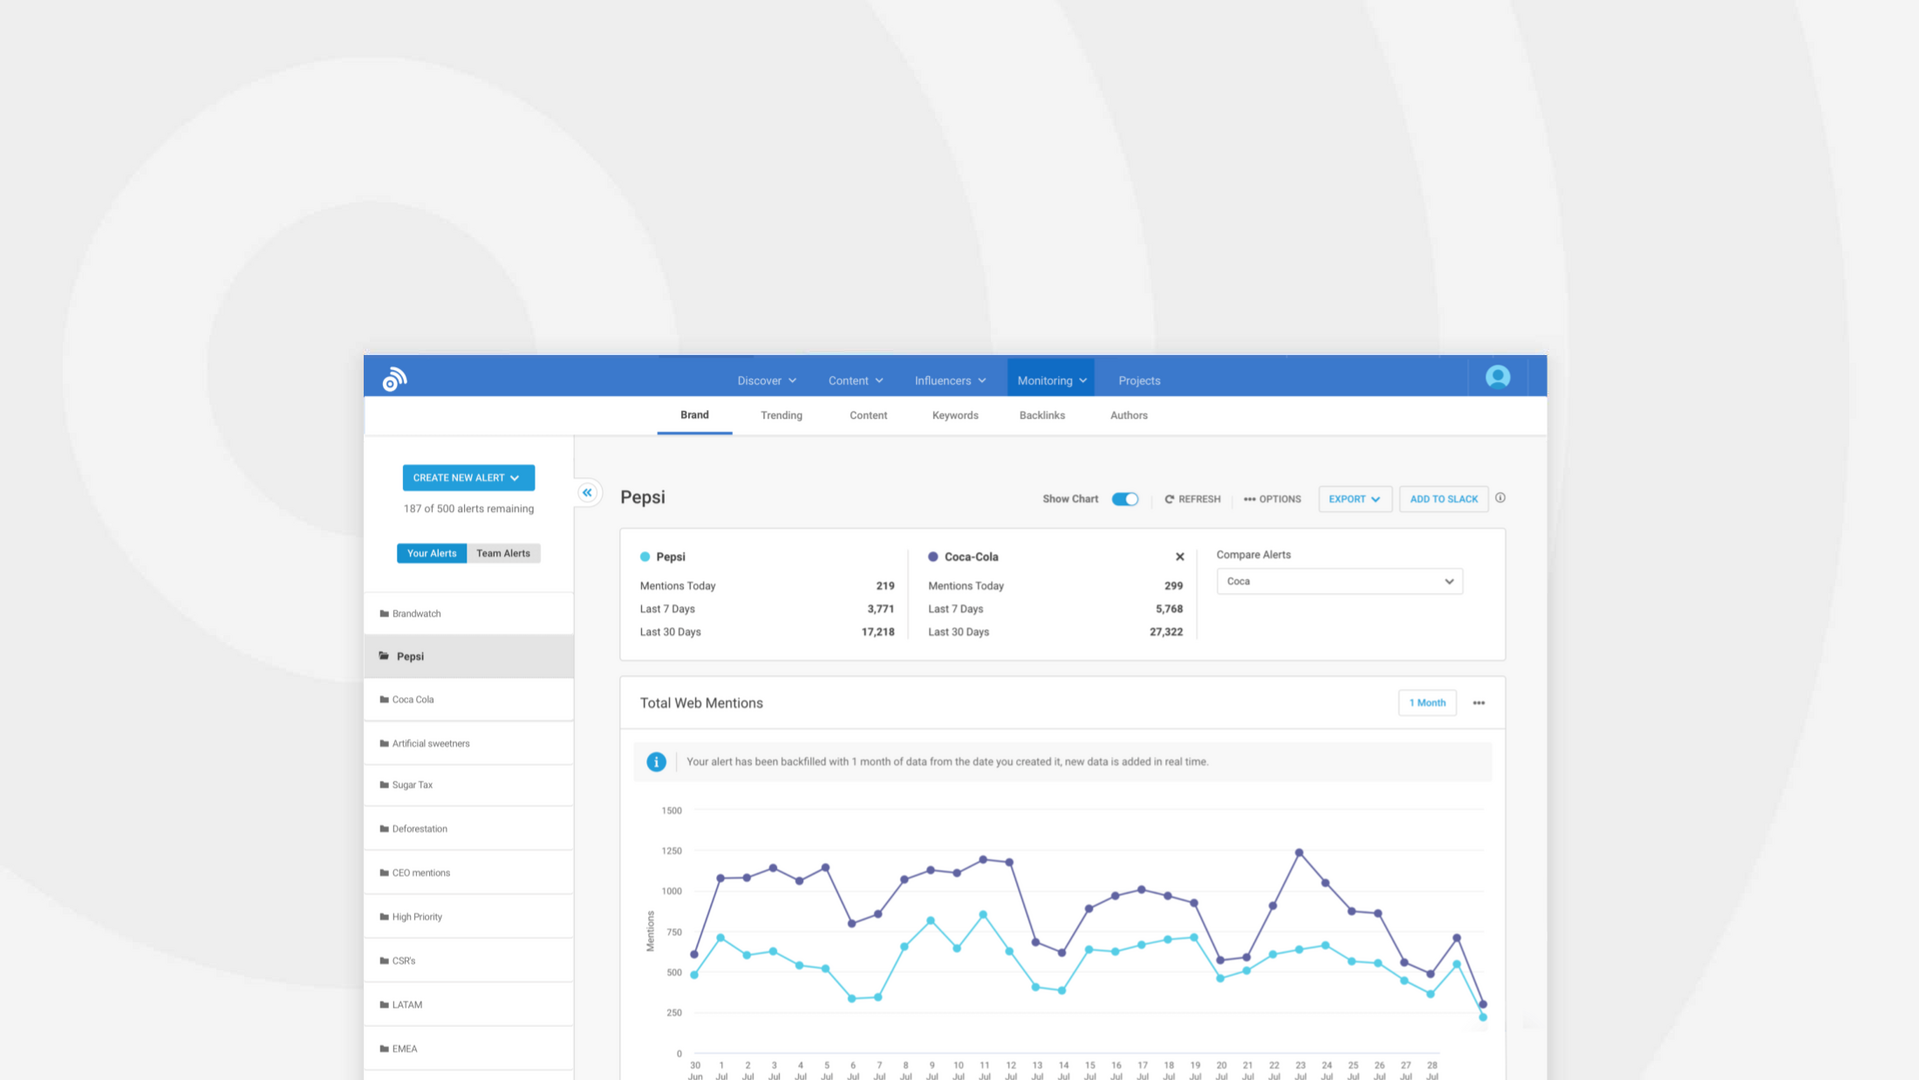This screenshot has height=1080, width=1919.
Task: Click the BuzzSumo logo icon
Action: 394,379
